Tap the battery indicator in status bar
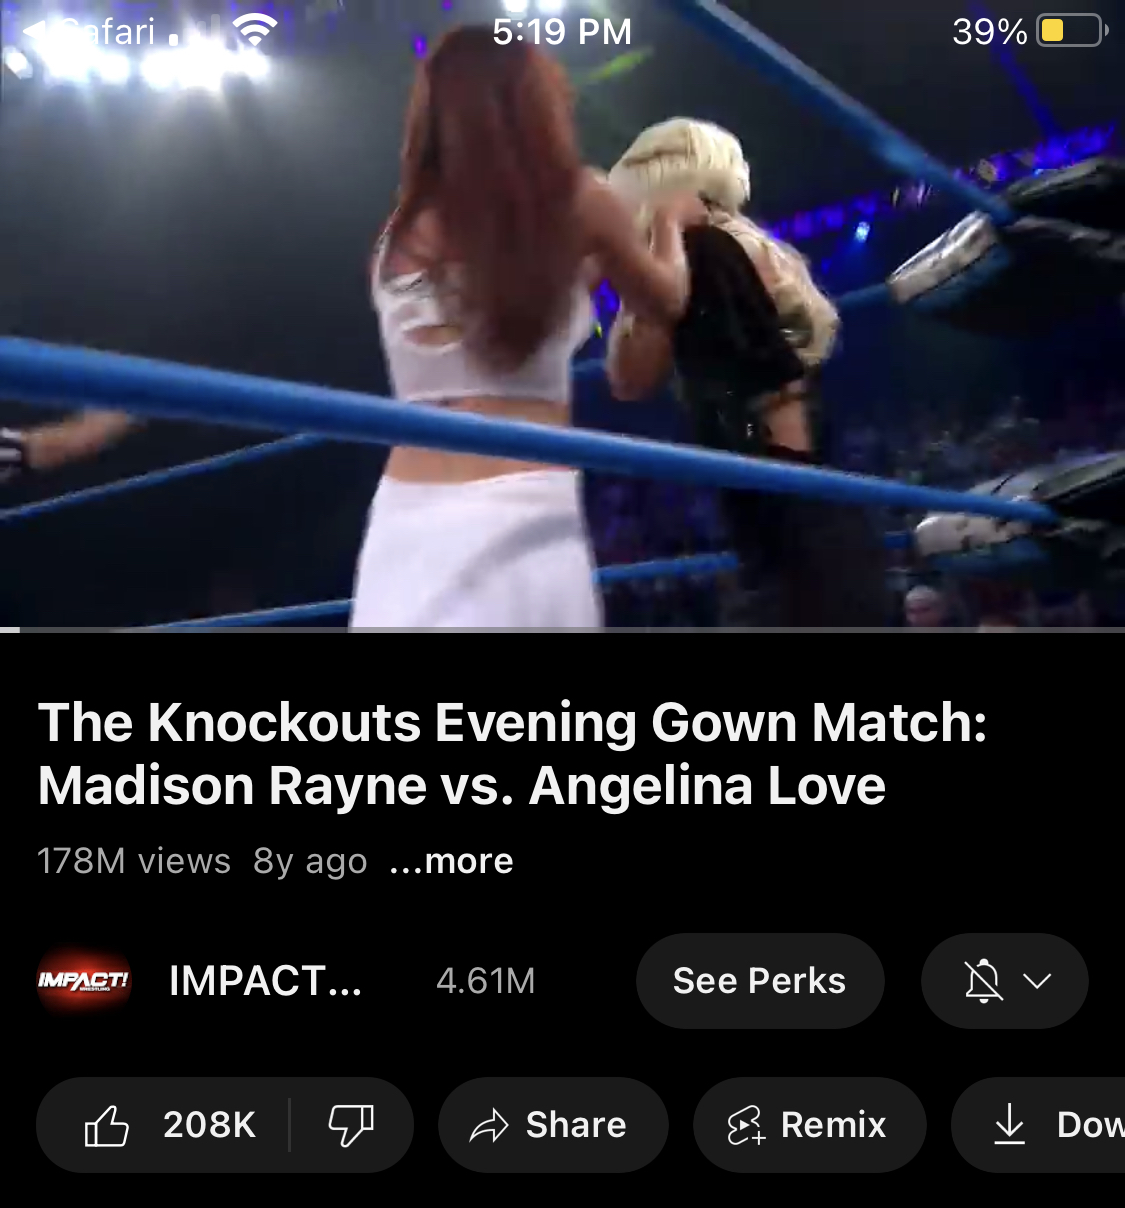The image size is (1125, 1208). (1072, 31)
